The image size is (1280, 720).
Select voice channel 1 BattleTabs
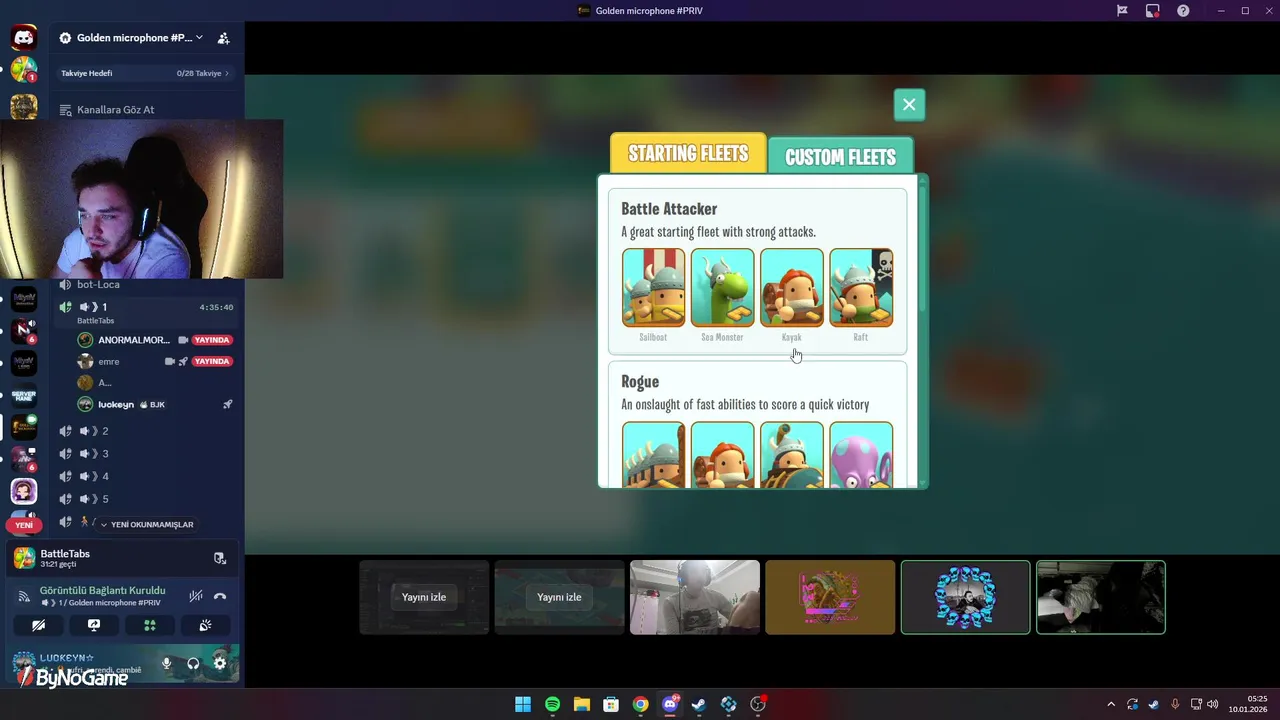pyautogui.click(x=144, y=312)
